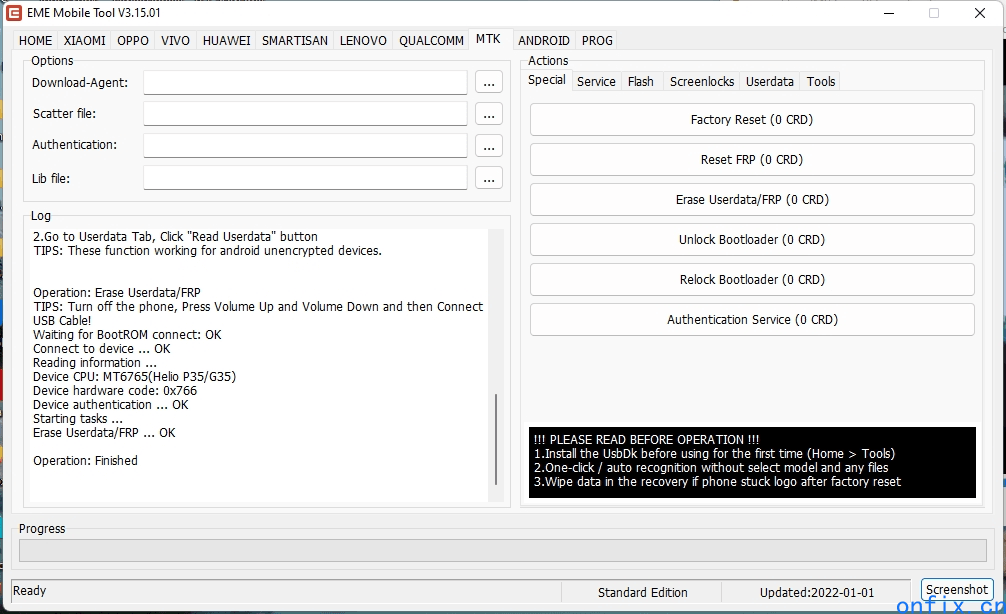Select the HUAWEI tab
This screenshot has height=614, width=1006.
click(x=226, y=41)
